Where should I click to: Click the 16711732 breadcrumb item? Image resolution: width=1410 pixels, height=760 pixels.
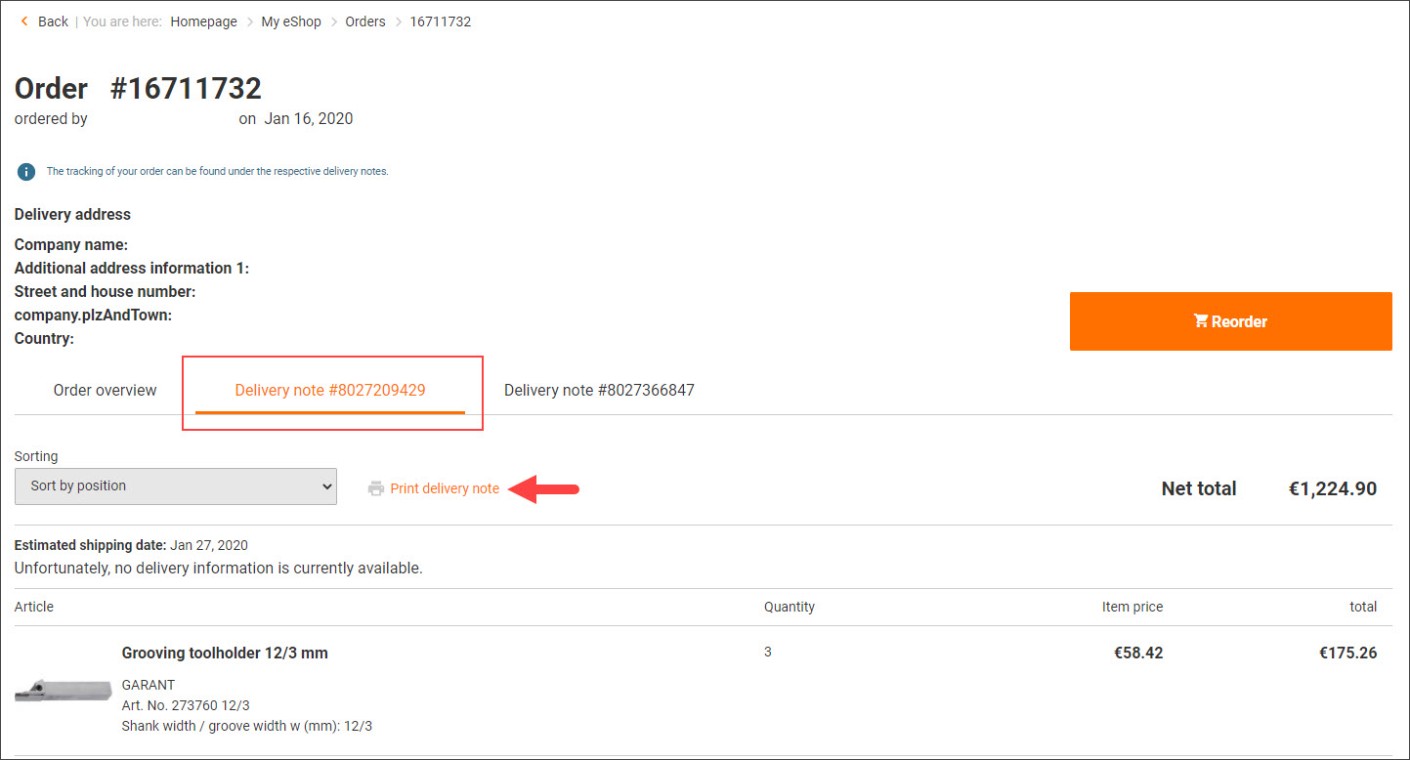click(440, 21)
